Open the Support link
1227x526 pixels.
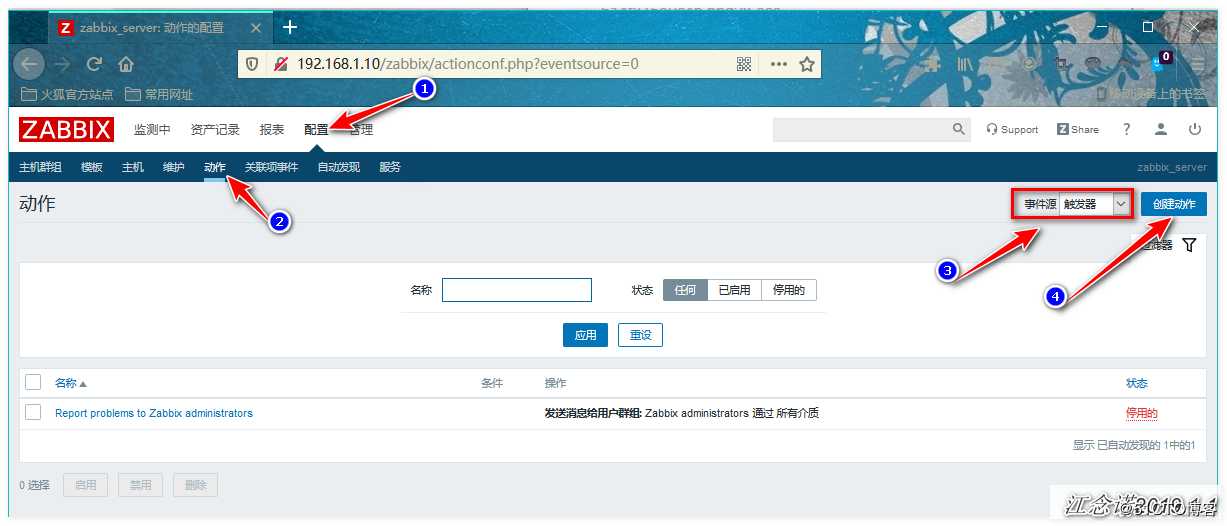(1012, 129)
